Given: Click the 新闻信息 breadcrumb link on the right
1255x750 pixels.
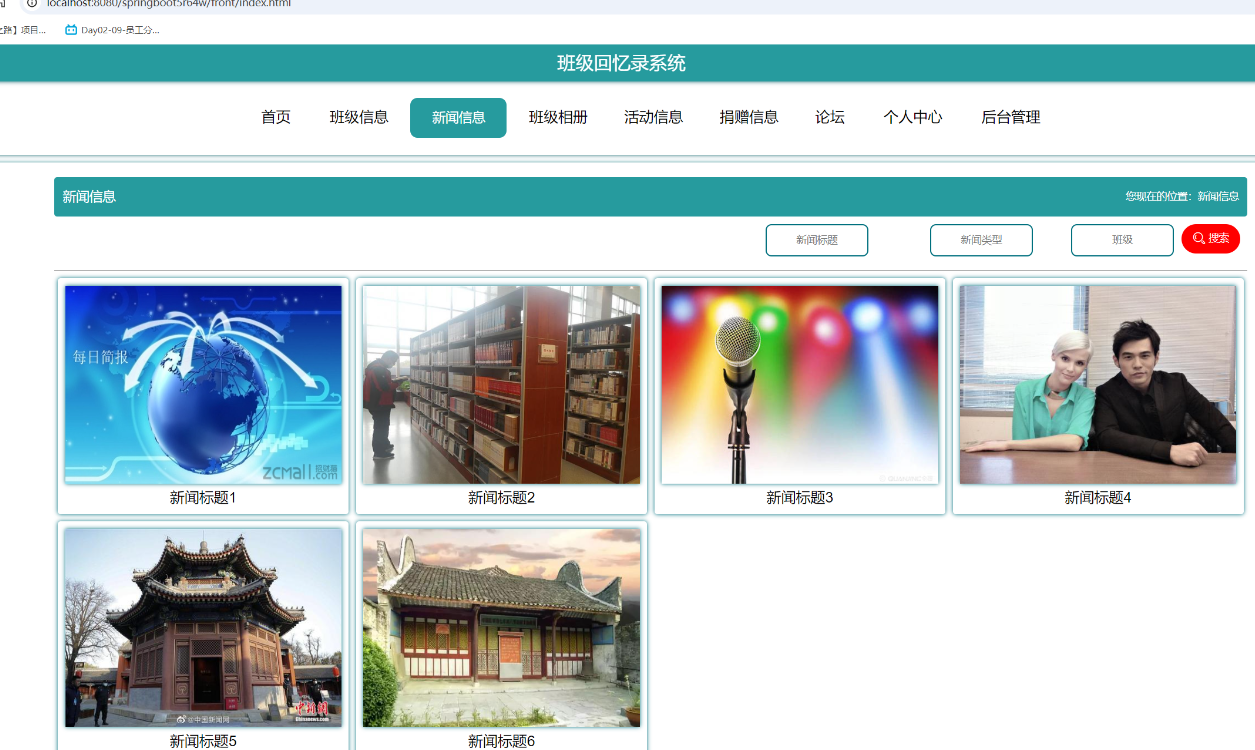Looking at the screenshot, I should click(x=1219, y=196).
